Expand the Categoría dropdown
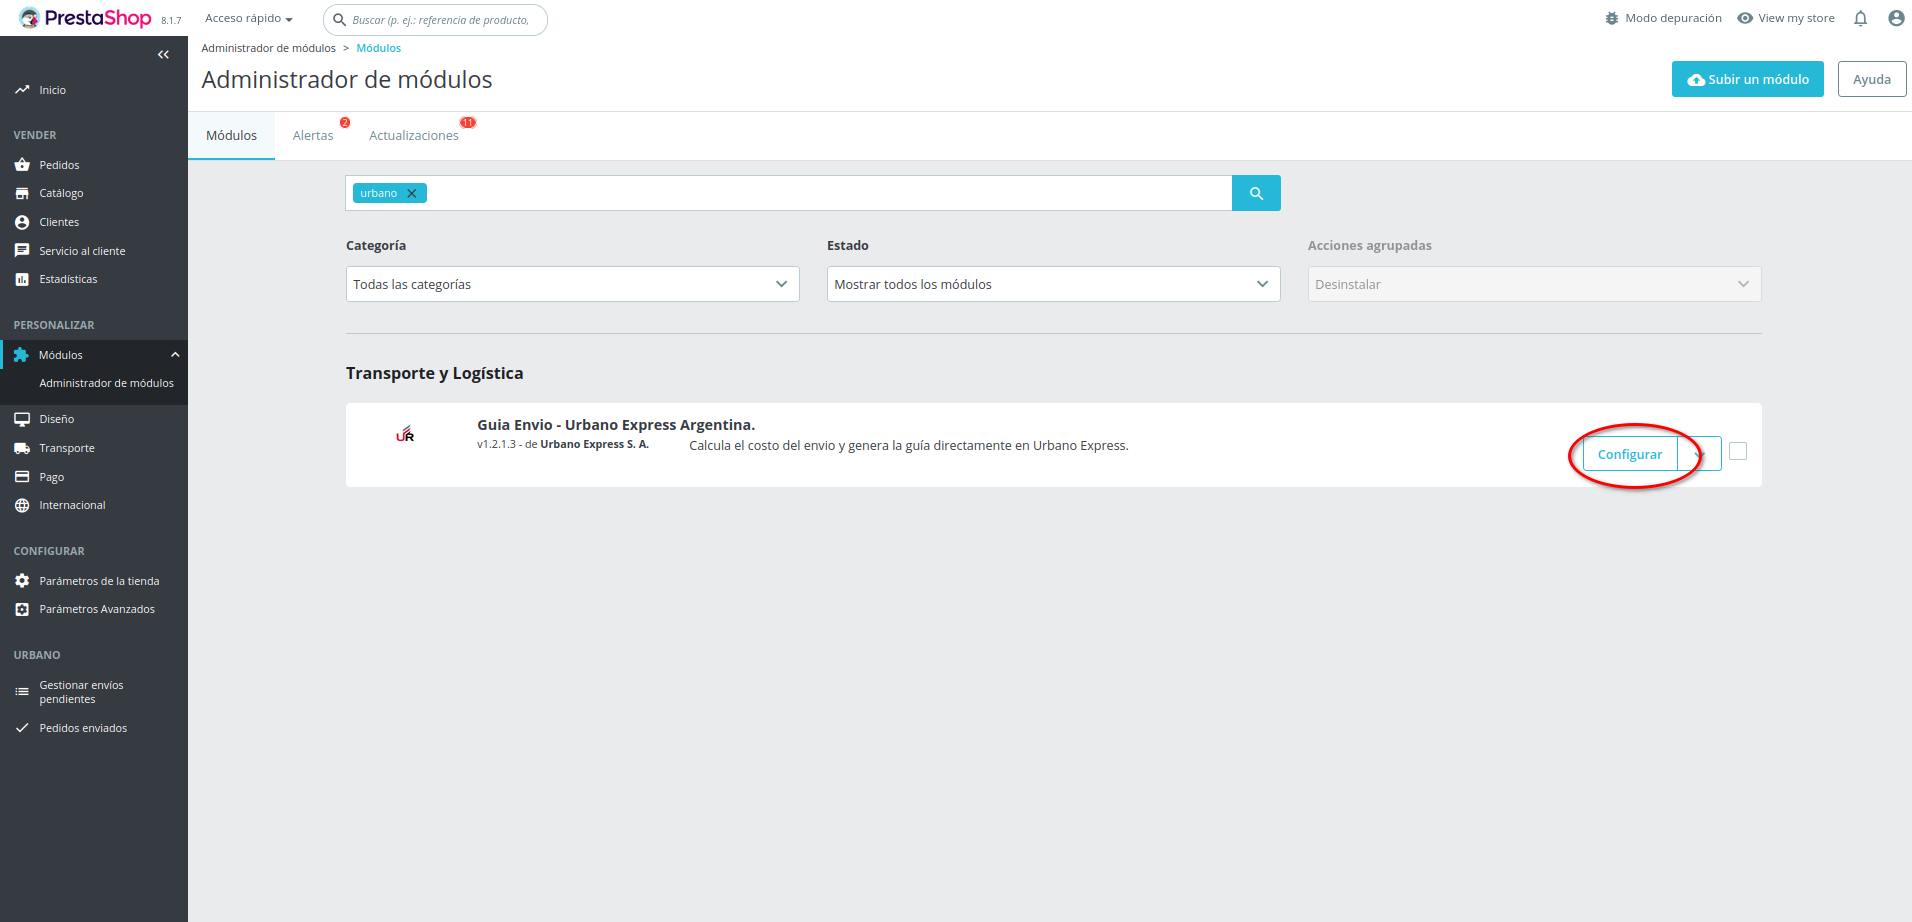 pos(572,284)
